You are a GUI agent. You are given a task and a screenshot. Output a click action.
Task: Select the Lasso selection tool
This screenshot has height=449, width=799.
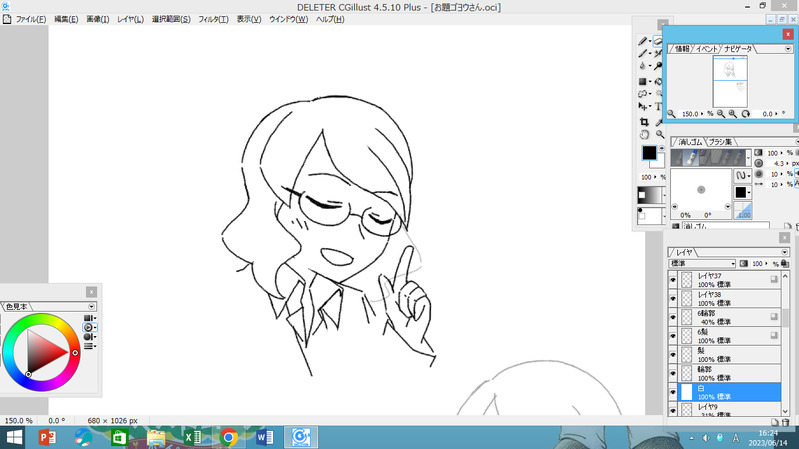(x=643, y=94)
